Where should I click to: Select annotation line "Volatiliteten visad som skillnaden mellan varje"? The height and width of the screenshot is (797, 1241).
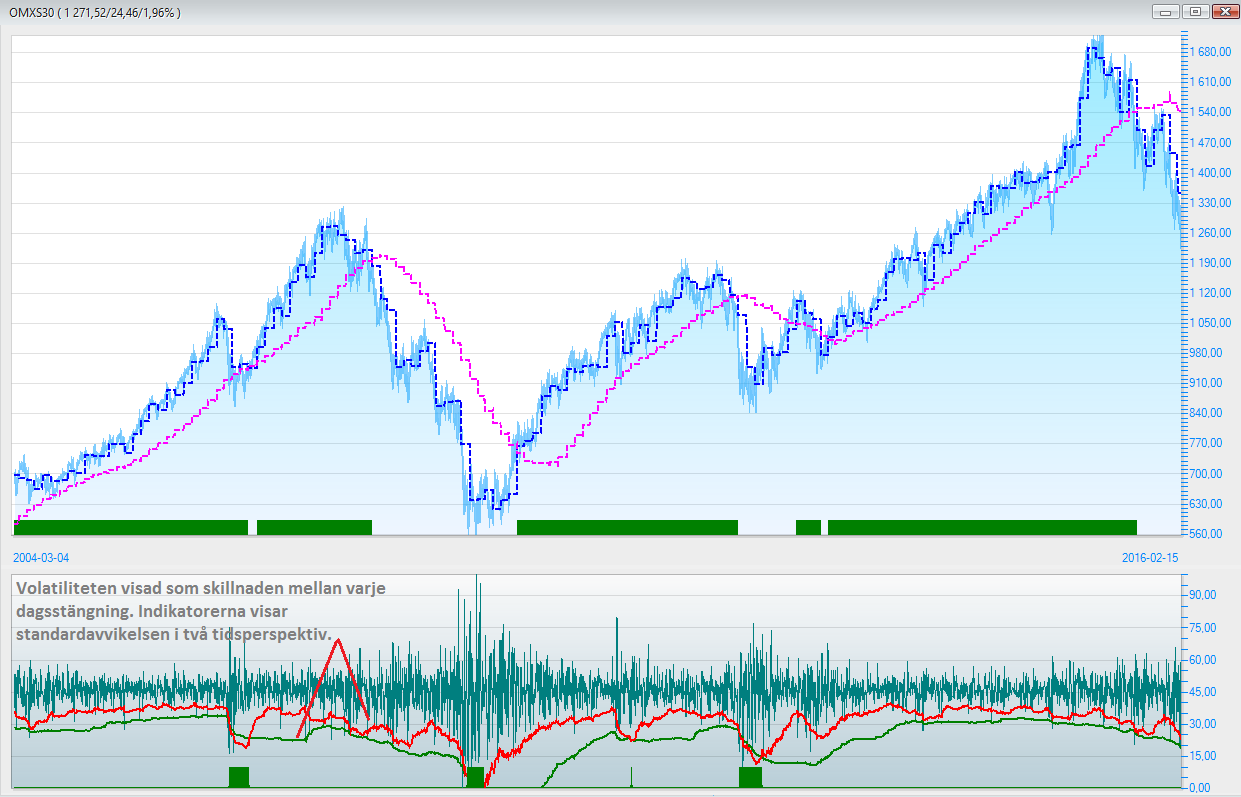[201, 588]
